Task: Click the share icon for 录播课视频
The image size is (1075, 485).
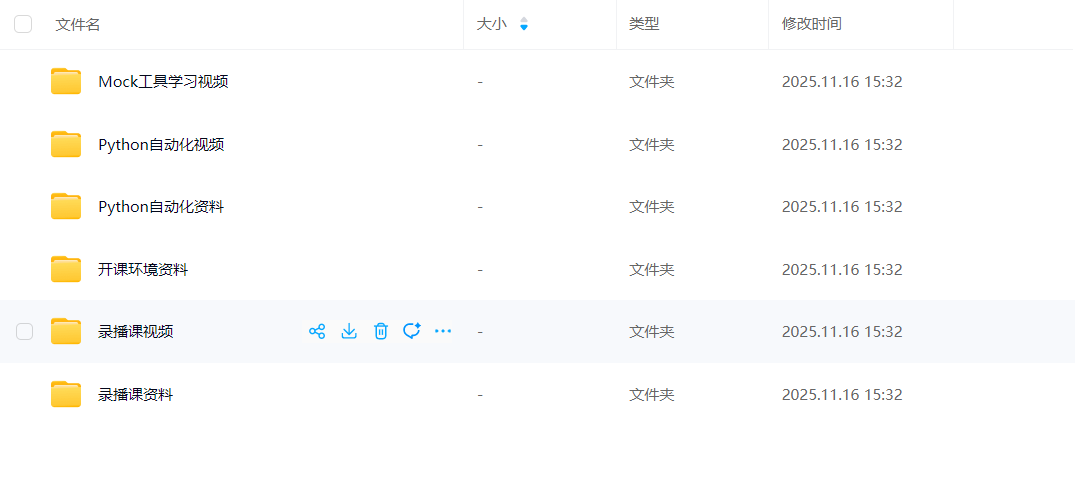Action: click(317, 332)
